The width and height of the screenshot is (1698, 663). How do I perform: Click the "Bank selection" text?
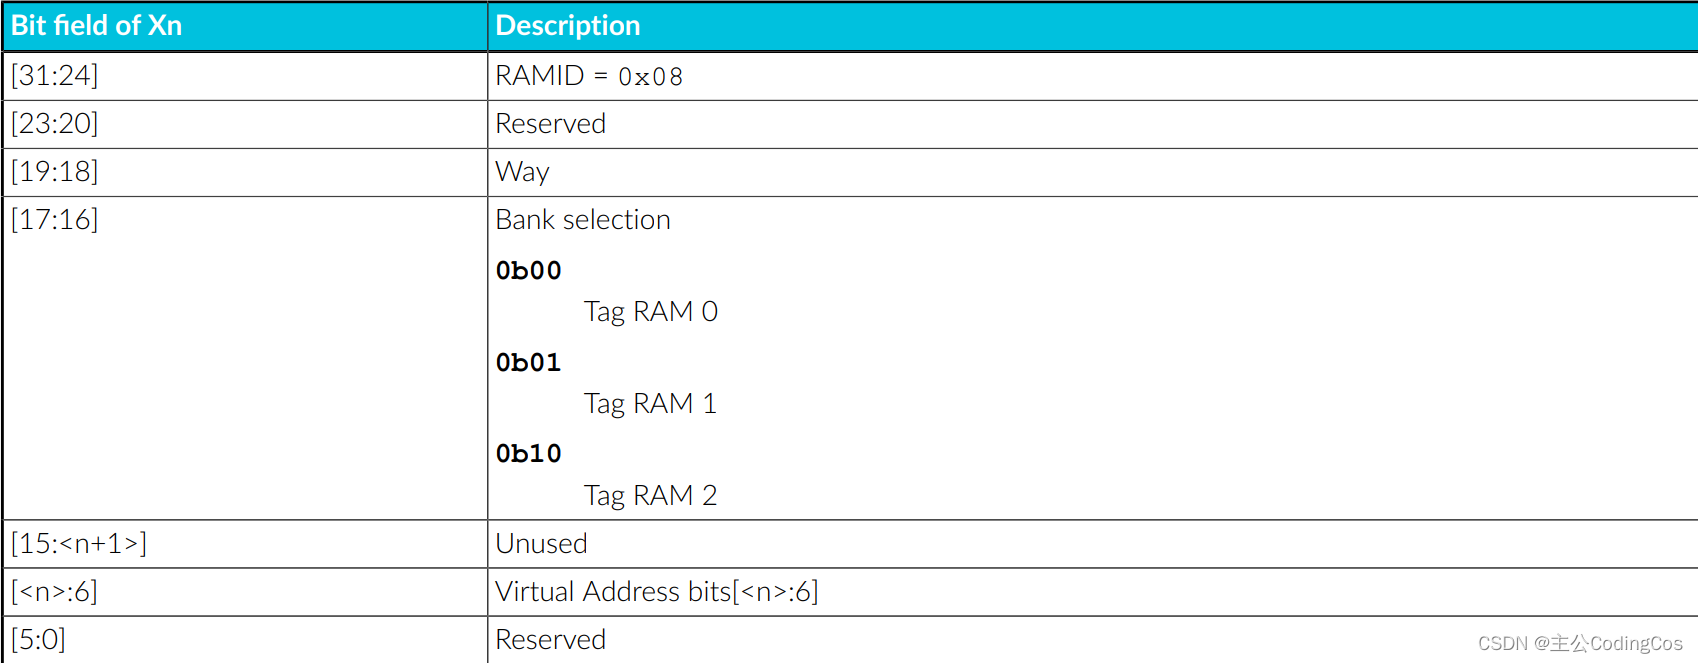(583, 220)
